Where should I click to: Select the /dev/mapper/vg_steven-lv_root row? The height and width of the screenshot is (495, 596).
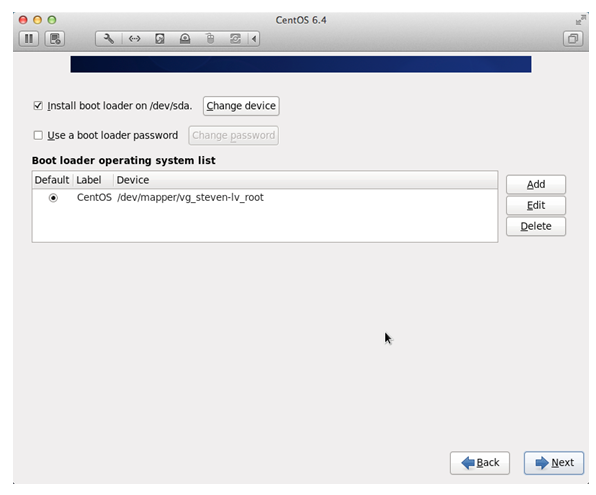pos(265,198)
